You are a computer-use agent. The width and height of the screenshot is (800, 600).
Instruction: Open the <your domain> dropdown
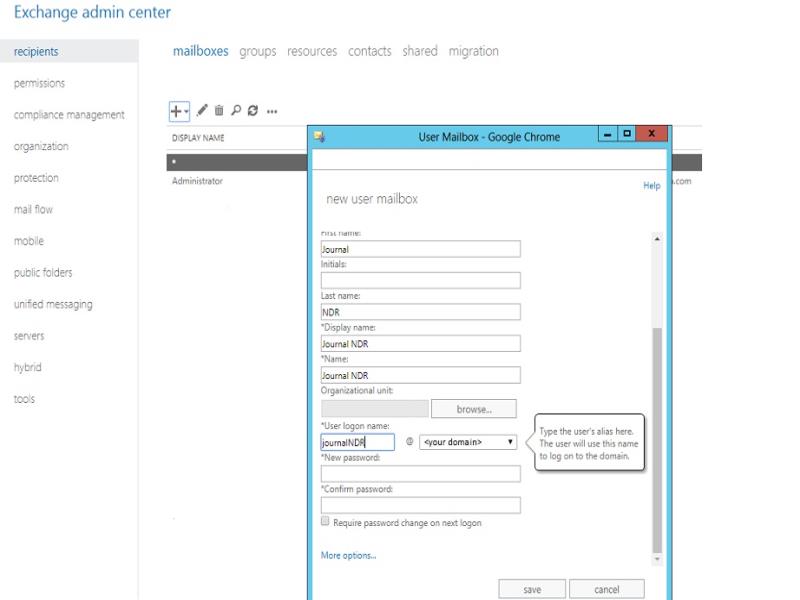pyautogui.click(x=468, y=442)
